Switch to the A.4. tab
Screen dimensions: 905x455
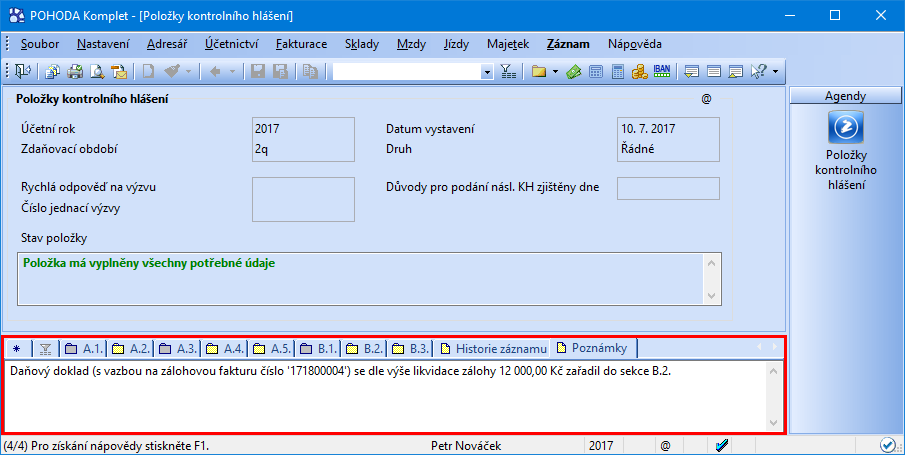click(x=225, y=348)
